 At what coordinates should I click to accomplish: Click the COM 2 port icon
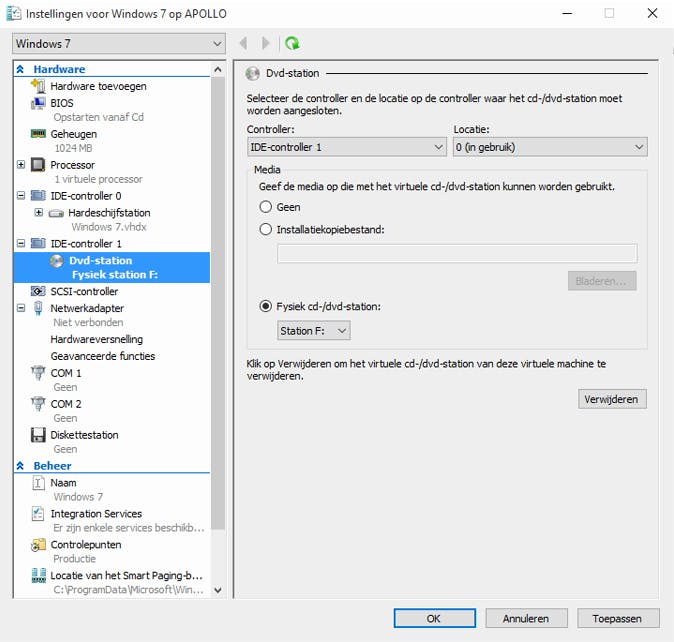coord(38,404)
